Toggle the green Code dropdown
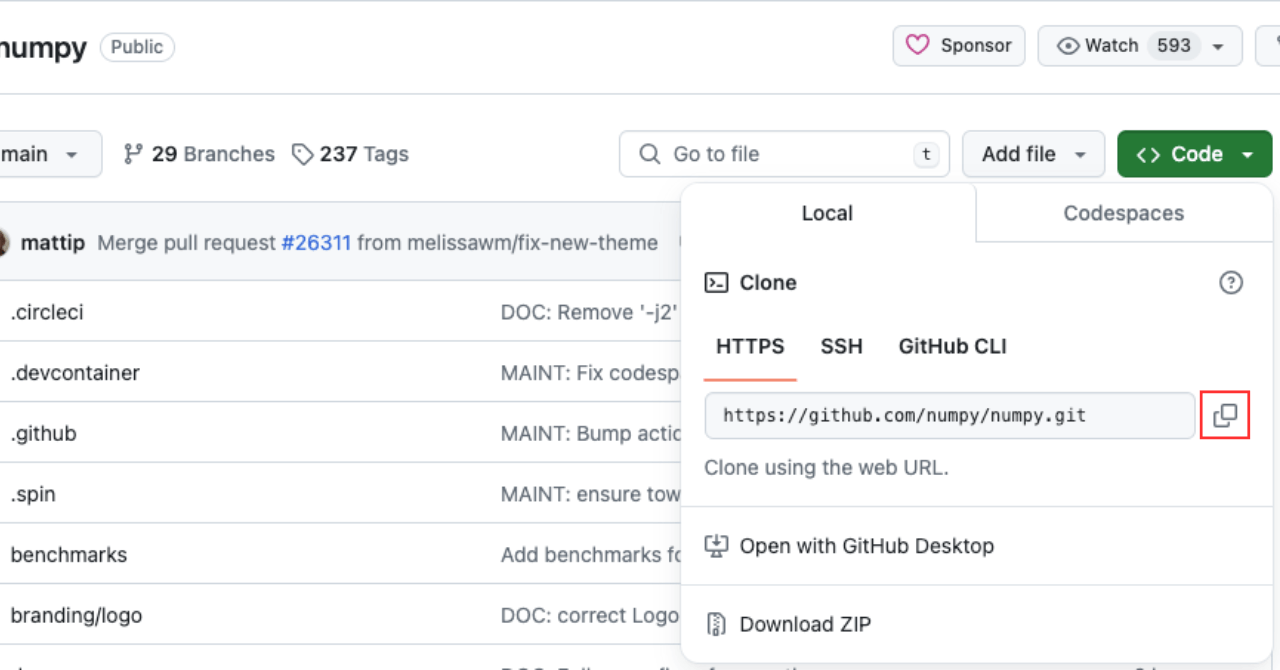This screenshot has width=1280, height=670. (1195, 154)
